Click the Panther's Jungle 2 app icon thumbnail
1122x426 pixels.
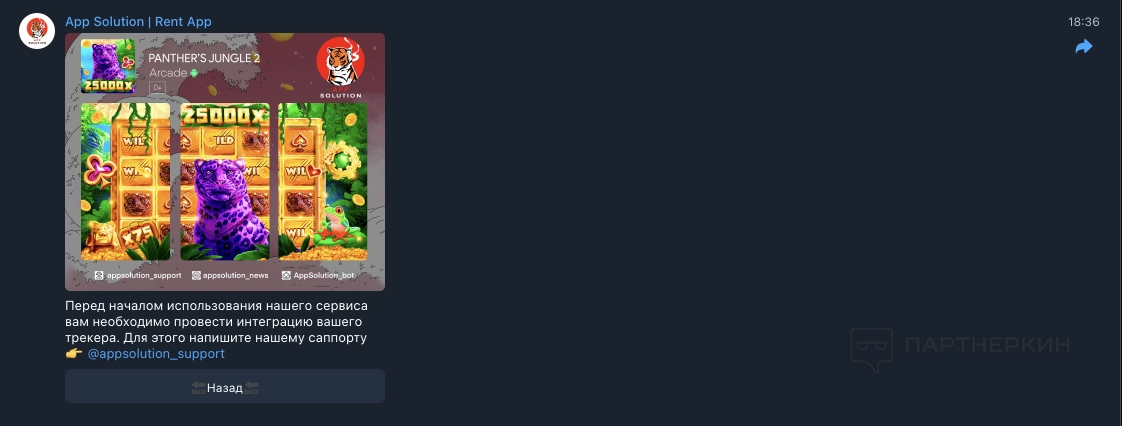pyautogui.click(x=108, y=66)
